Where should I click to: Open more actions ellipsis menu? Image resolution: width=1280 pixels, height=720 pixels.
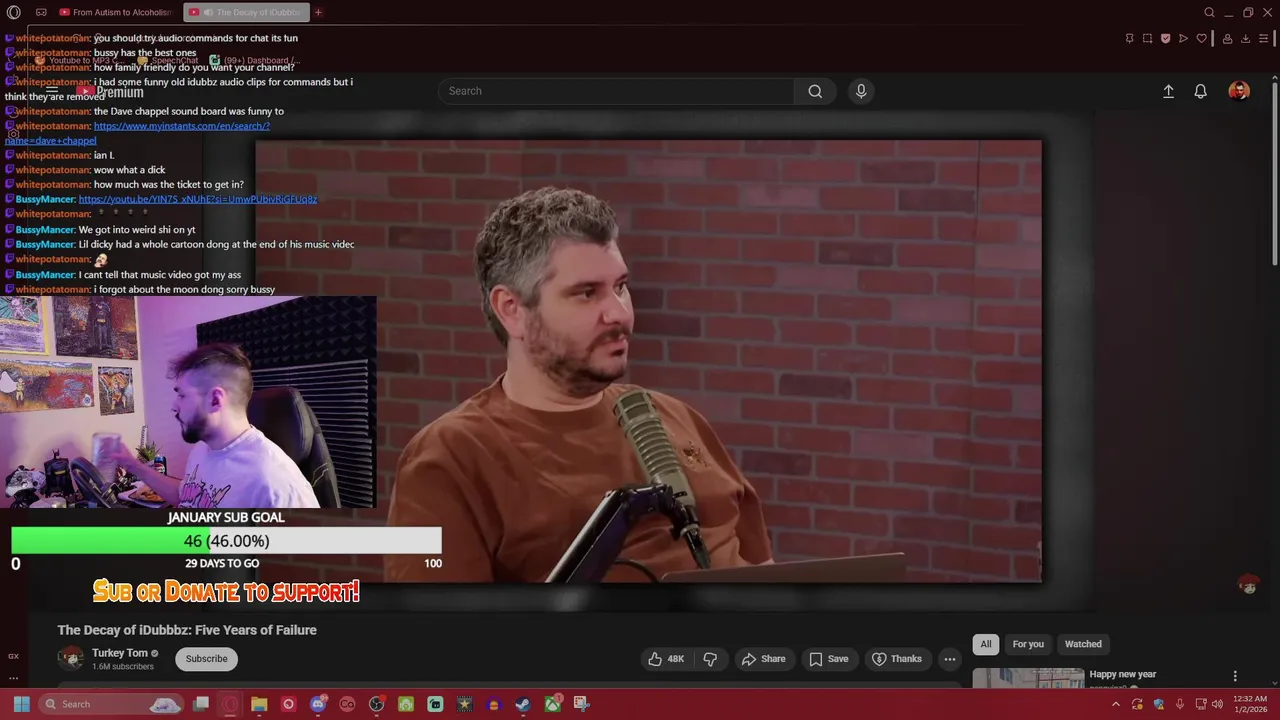pos(950,659)
